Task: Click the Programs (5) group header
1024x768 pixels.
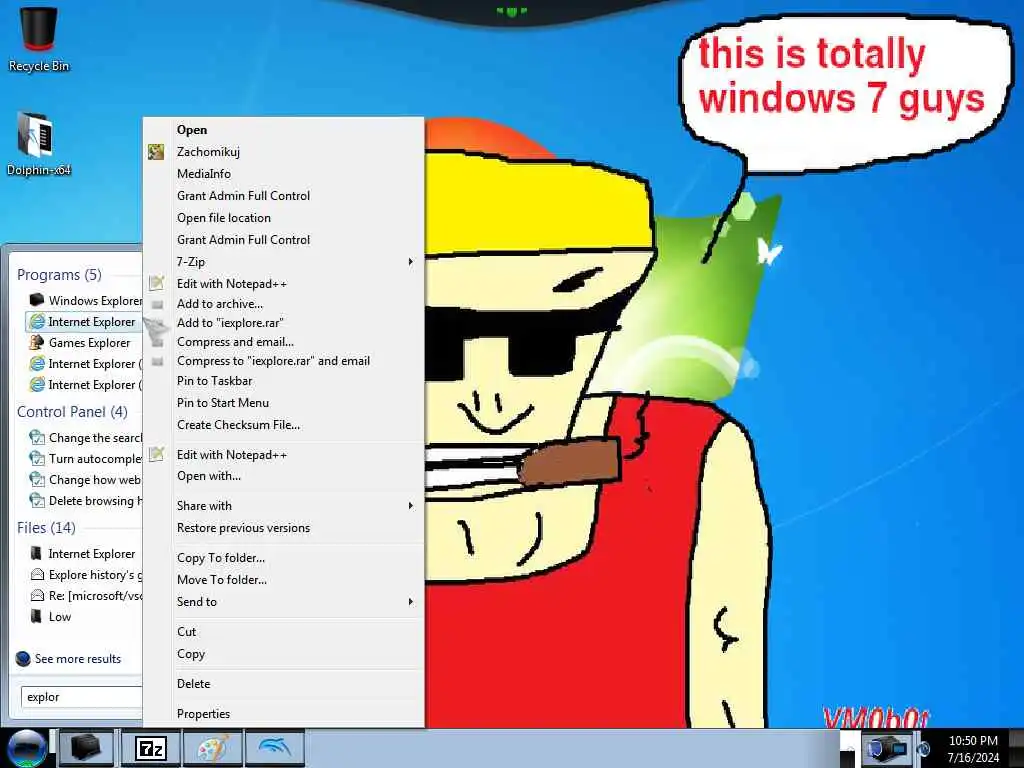Action: [x=59, y=274]
